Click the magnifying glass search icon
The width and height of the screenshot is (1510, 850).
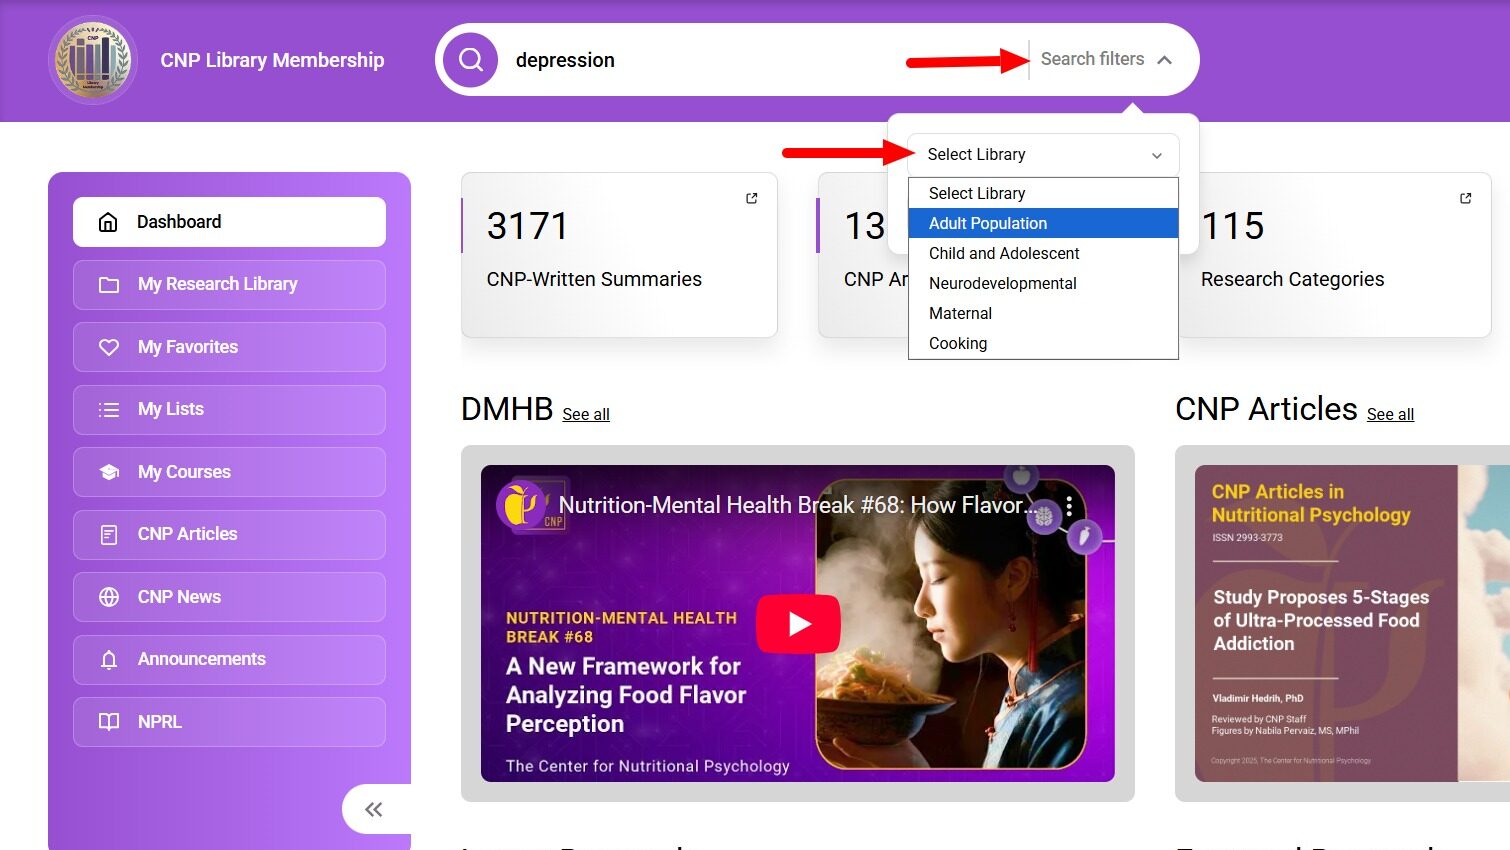[471, 60]
